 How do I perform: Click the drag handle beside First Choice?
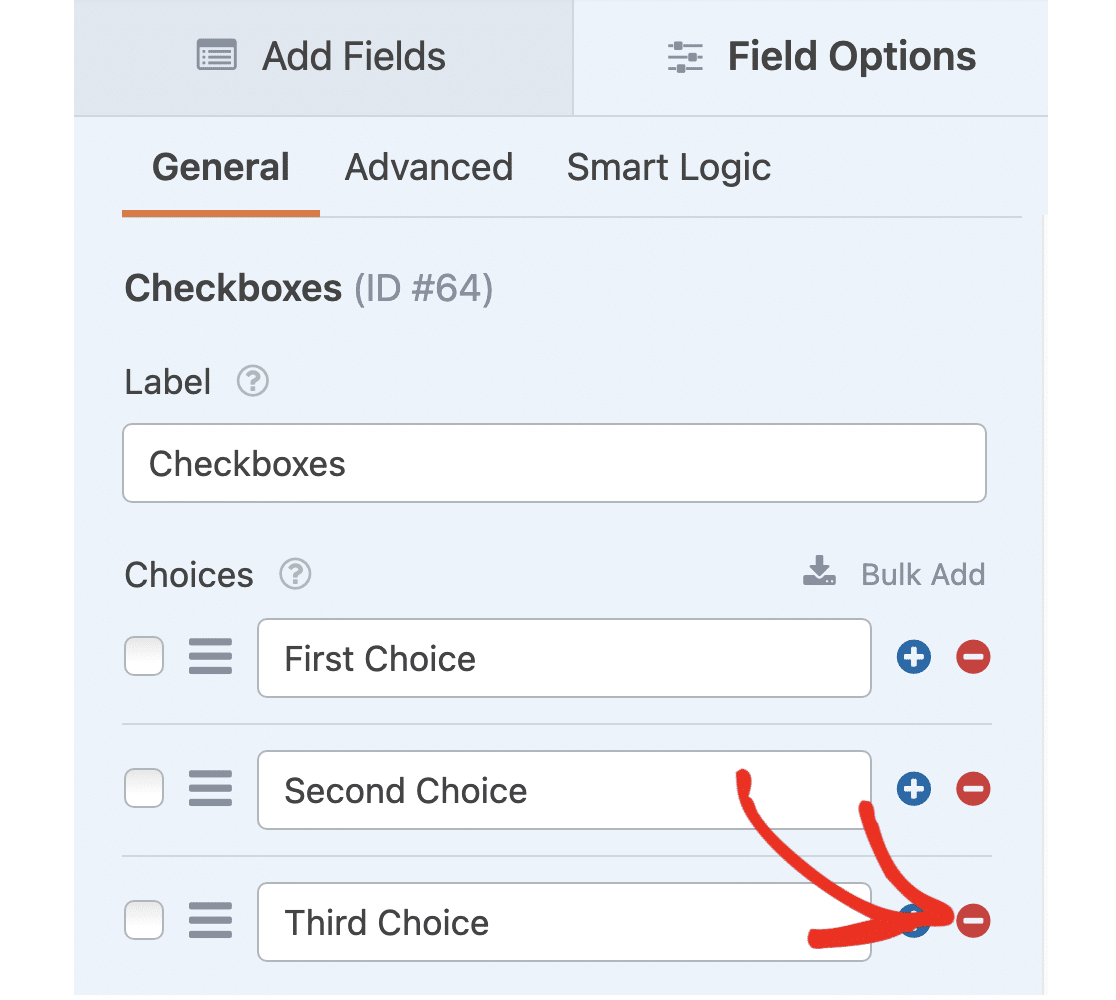(210, 657)
